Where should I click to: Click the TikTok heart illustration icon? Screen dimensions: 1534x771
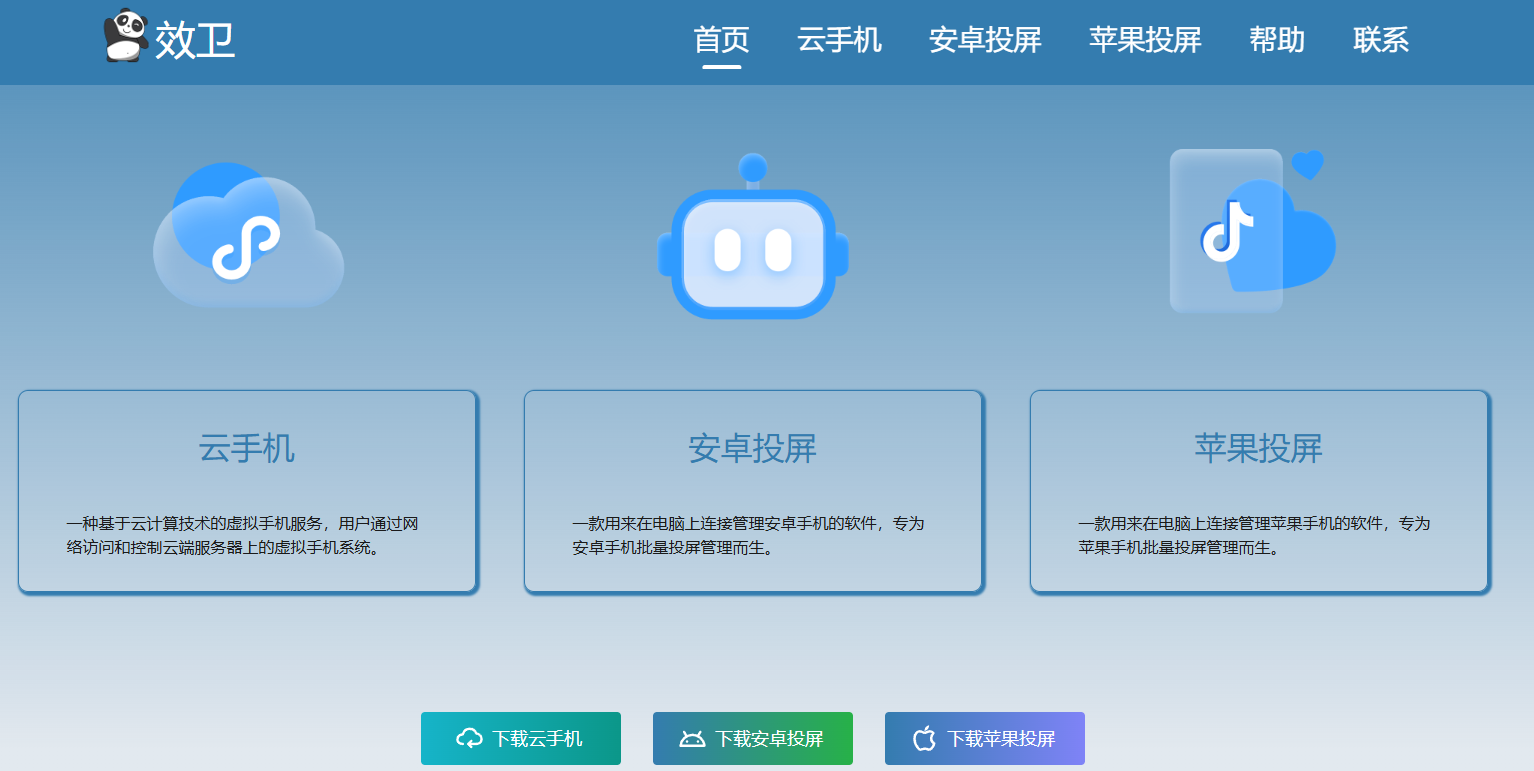(x=1250, y=234)
